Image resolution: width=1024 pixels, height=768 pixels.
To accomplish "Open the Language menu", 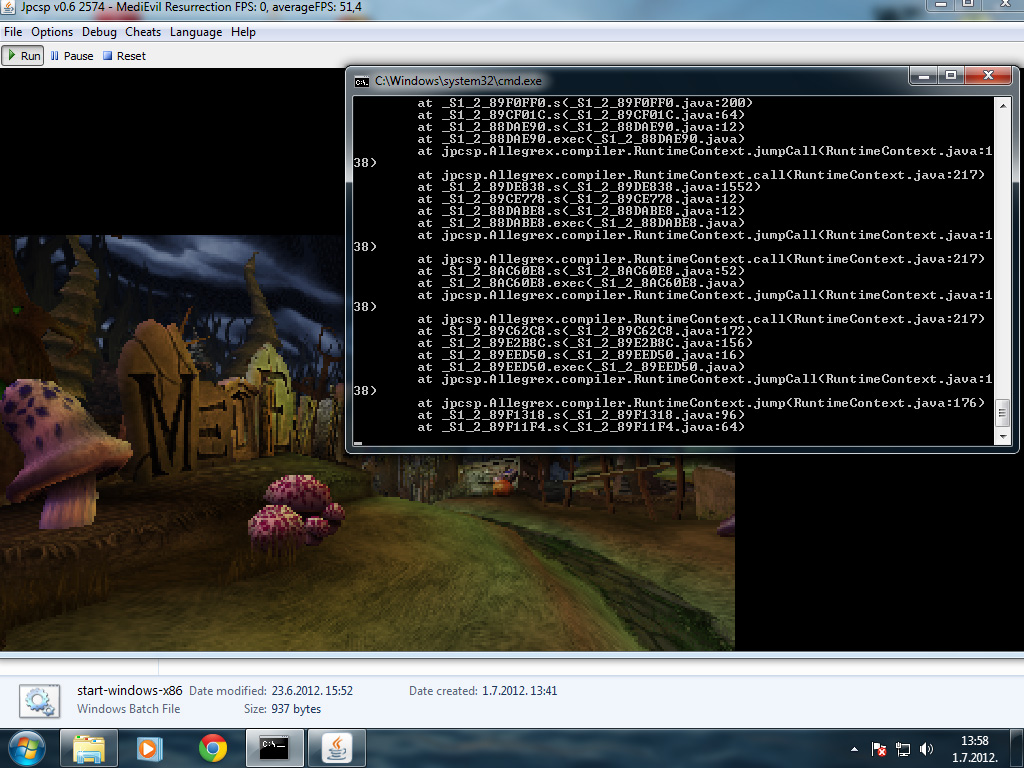I will [196, 32].
